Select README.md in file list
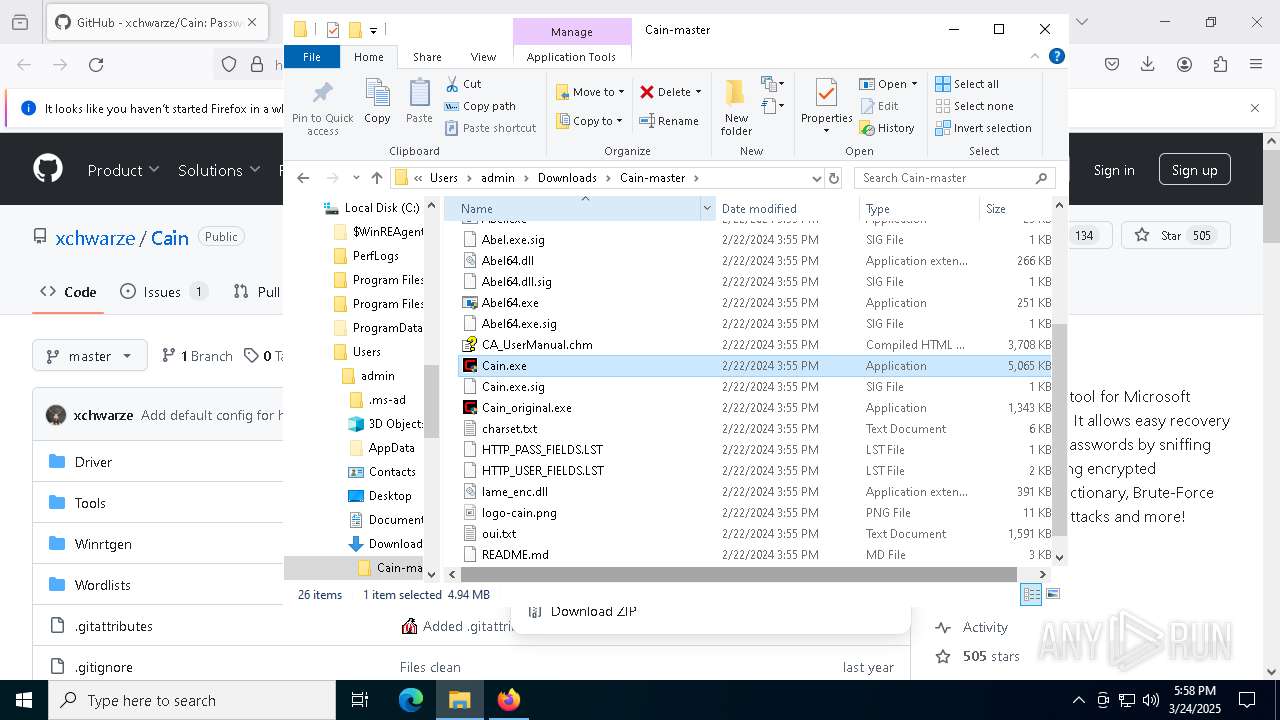This screenshot has width=1280, height=720. 515,555
